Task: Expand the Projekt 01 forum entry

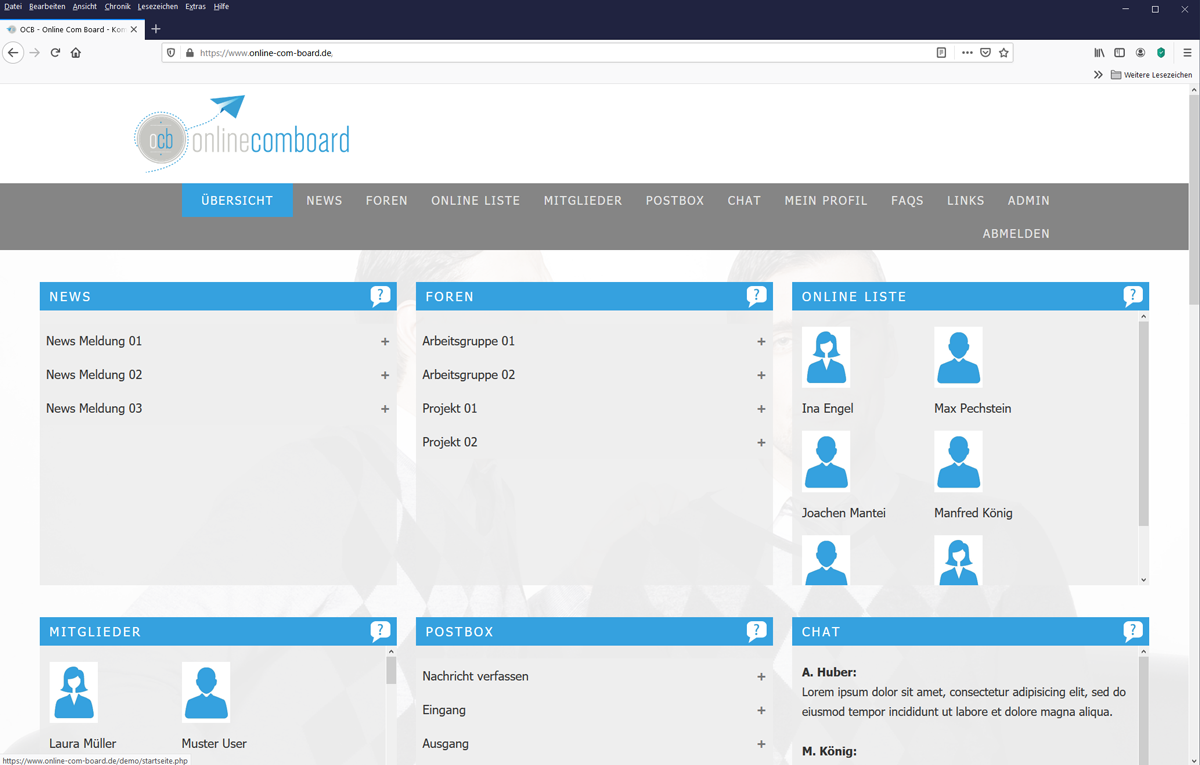Action: point(761,409)
